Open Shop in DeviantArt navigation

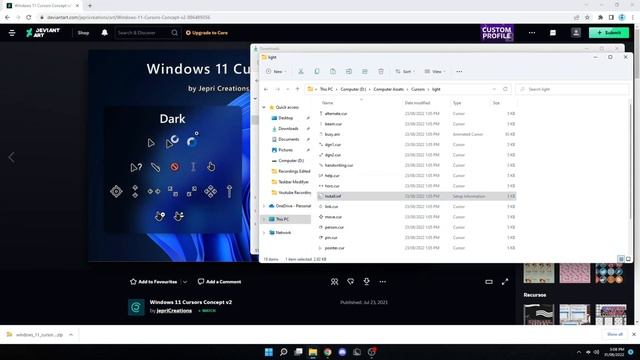pos(83,33)
